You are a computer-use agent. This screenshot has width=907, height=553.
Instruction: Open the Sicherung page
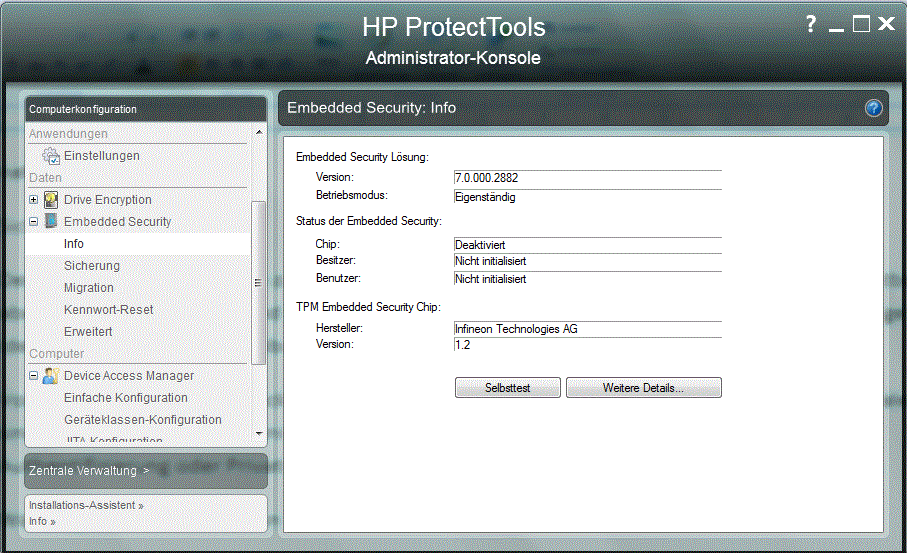(x=92, y=266)
